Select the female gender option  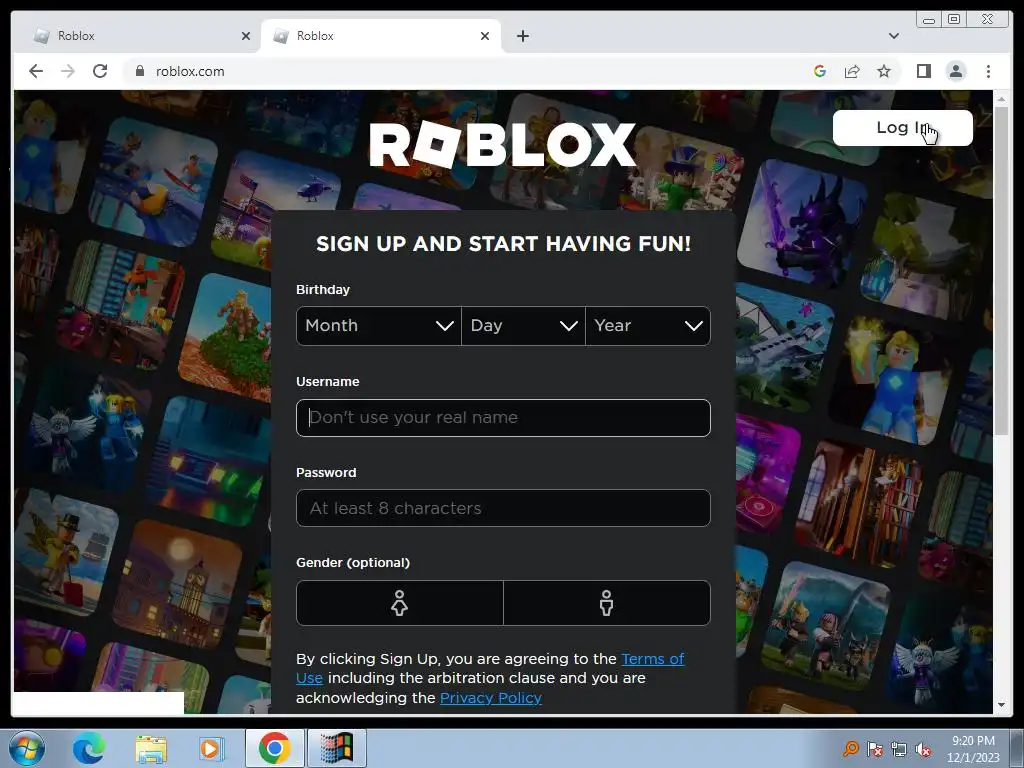tap(400, 603)
